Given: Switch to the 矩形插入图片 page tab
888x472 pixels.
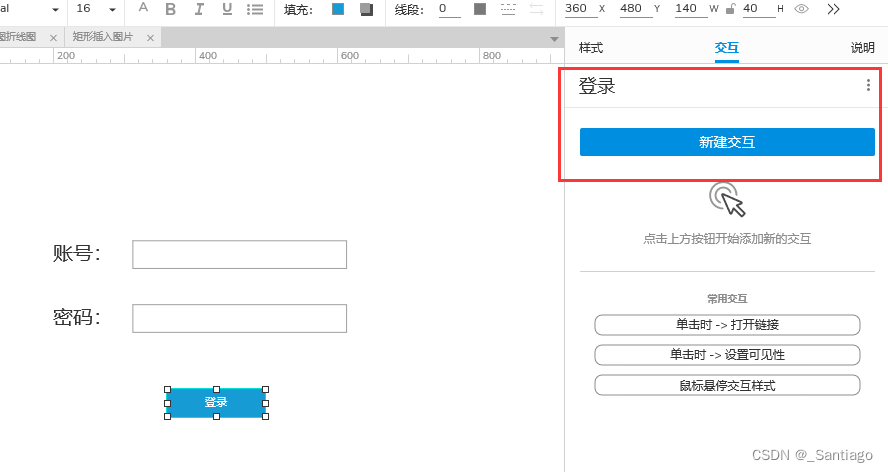Looking at the screenshot, I should click(103, 37).
